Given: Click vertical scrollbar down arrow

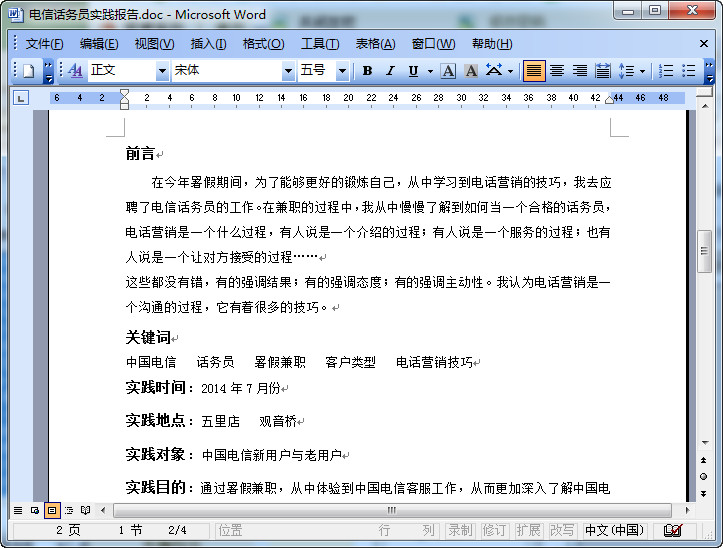Looking at the screenshot, I should (x=705, y=443).
